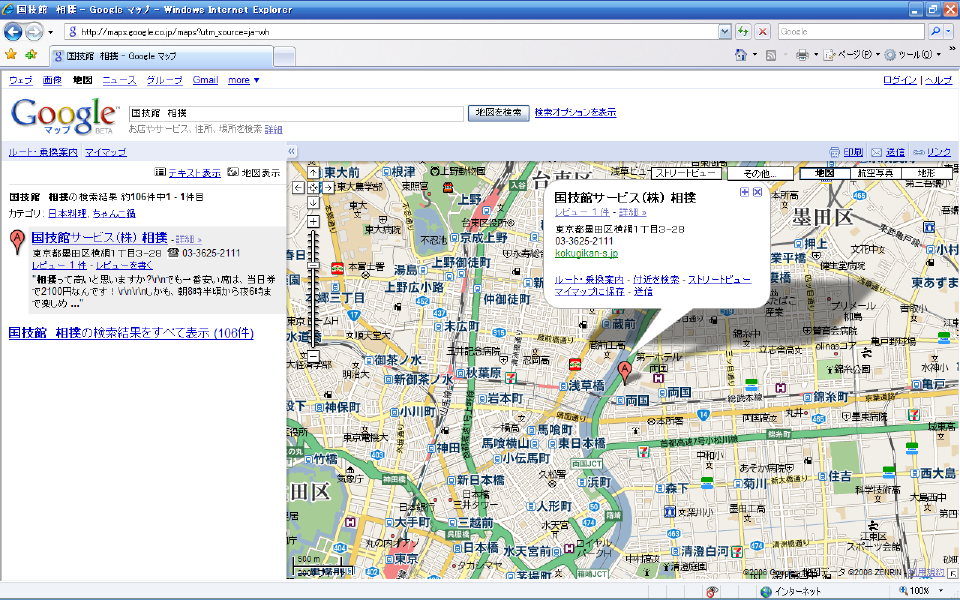Screen dimensions: 960x600
Task: Open search provider dropdown arrow
Action: click(949, 31)
